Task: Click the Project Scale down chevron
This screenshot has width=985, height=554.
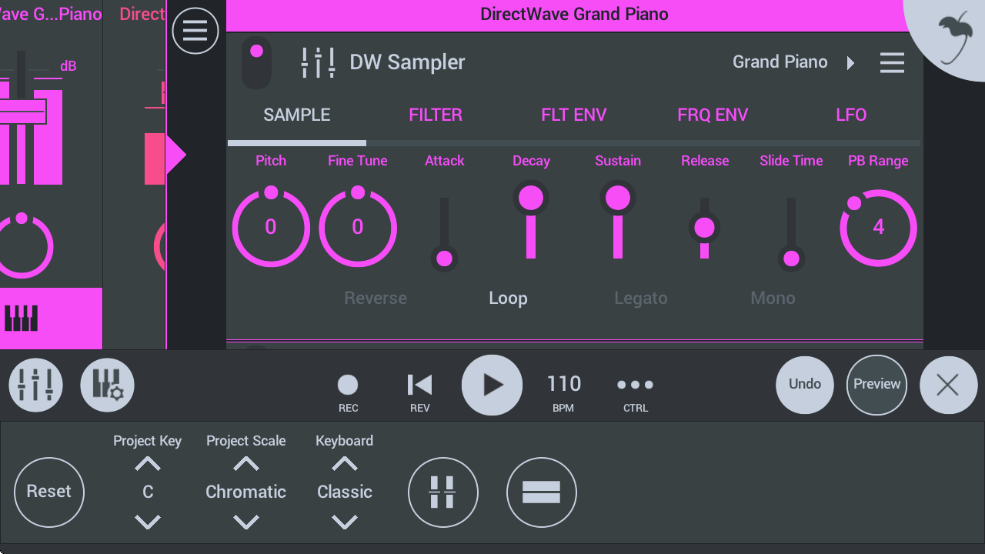Action: (246, 521)
